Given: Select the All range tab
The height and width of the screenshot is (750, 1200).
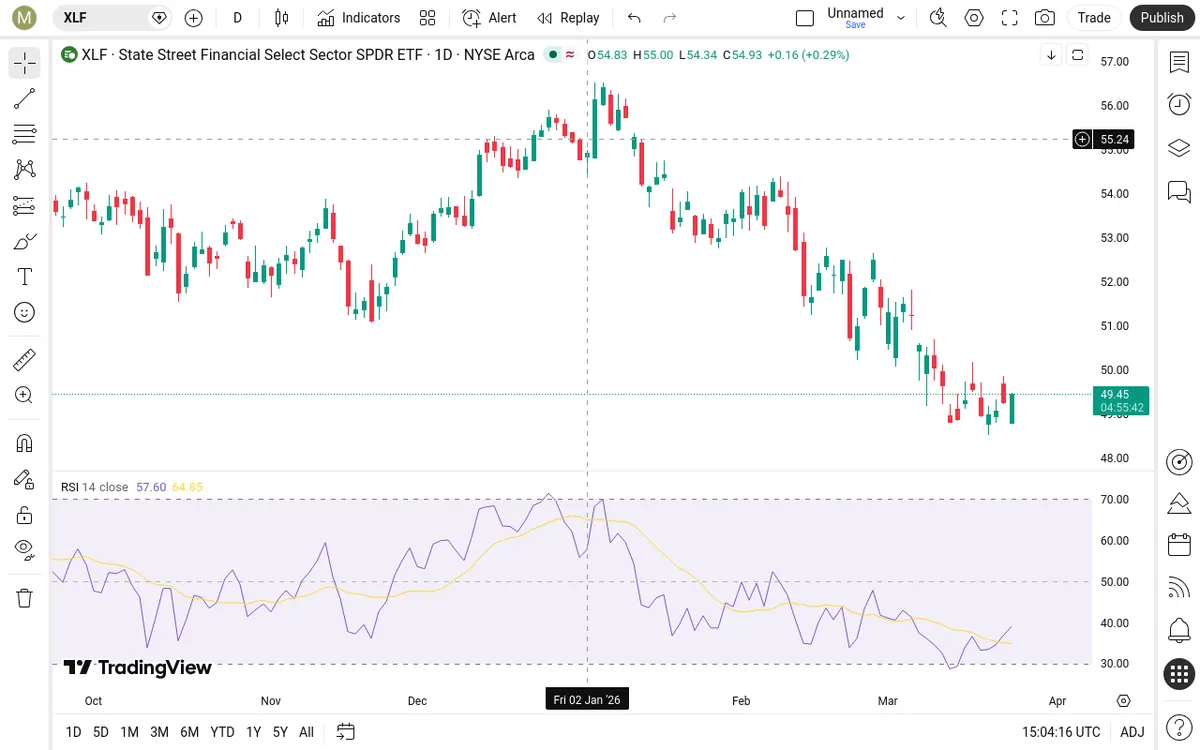Looking at the screenshot, I should [306, 732].
